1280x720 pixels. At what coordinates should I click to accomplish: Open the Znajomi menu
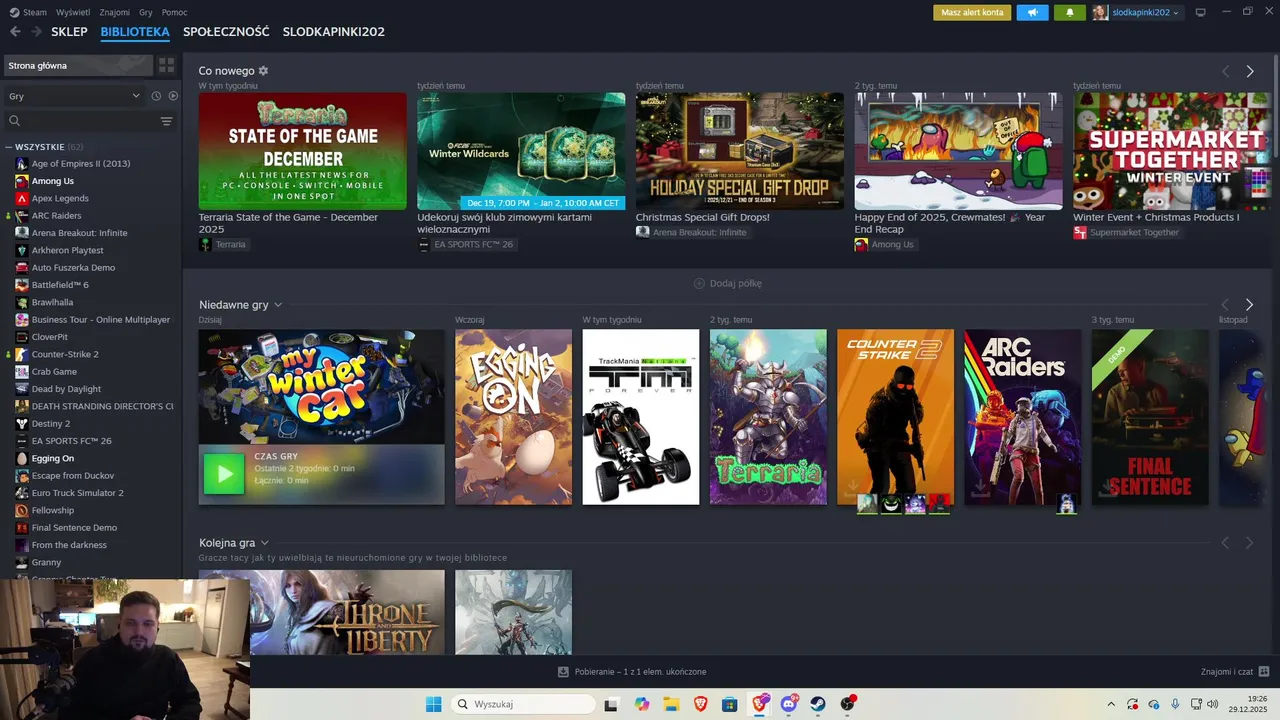click(114, 12)
